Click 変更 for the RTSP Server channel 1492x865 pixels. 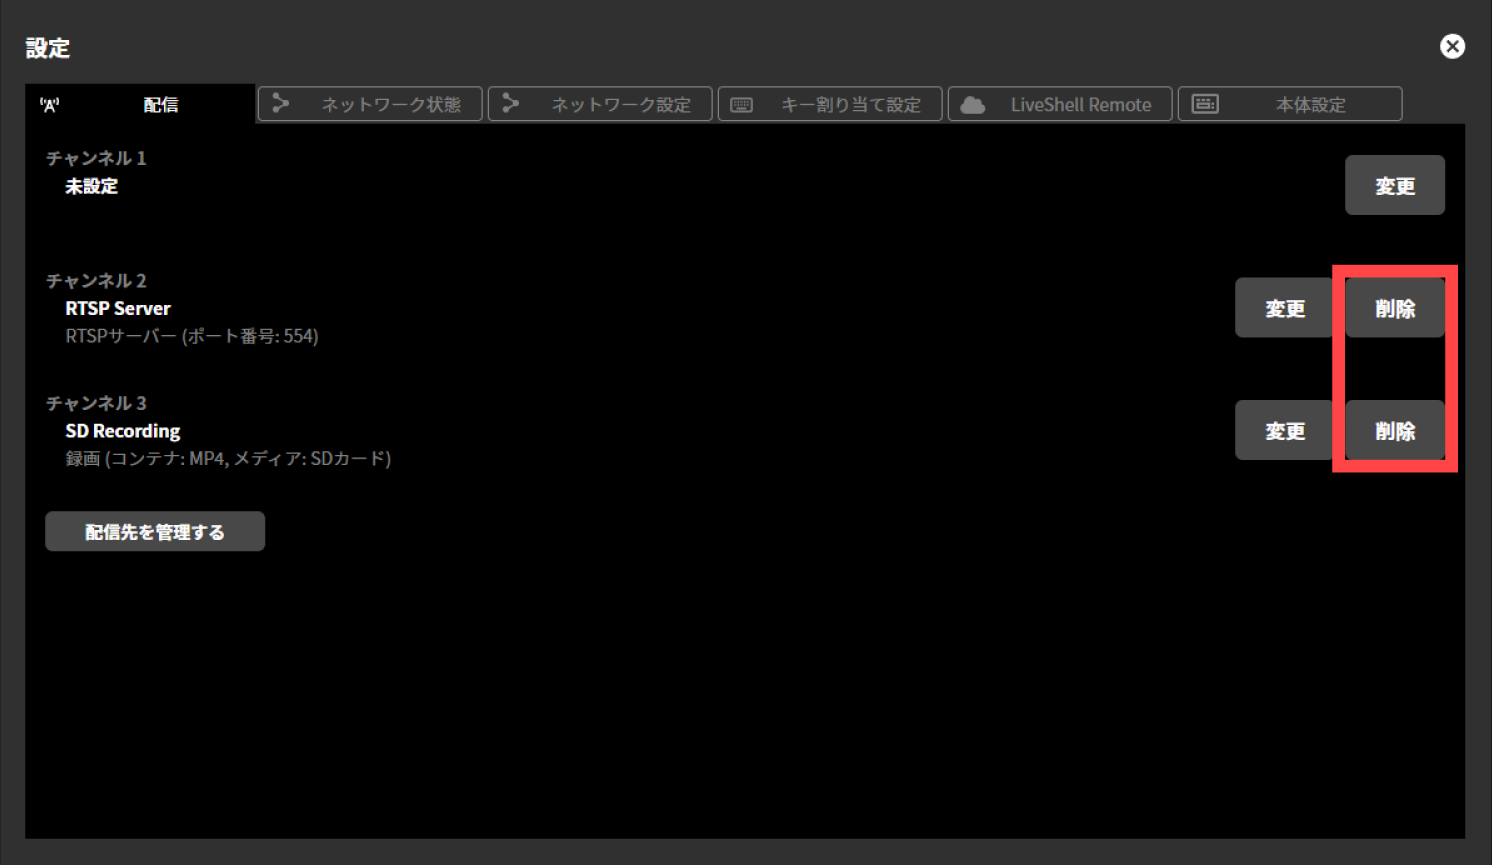pyautogui.click(x=1283, y=307)
